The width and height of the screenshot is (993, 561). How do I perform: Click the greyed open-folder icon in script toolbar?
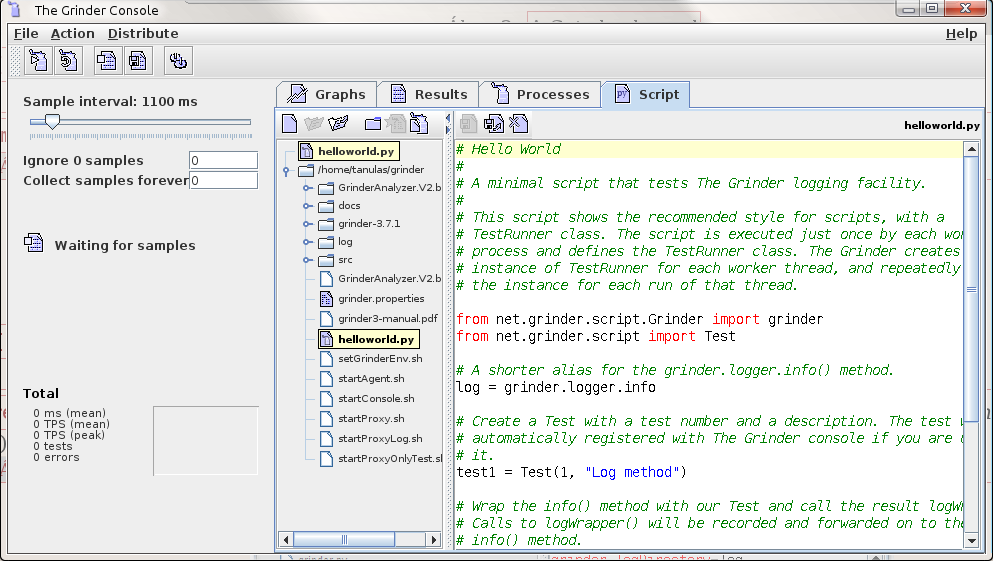(x=313, y=123)
